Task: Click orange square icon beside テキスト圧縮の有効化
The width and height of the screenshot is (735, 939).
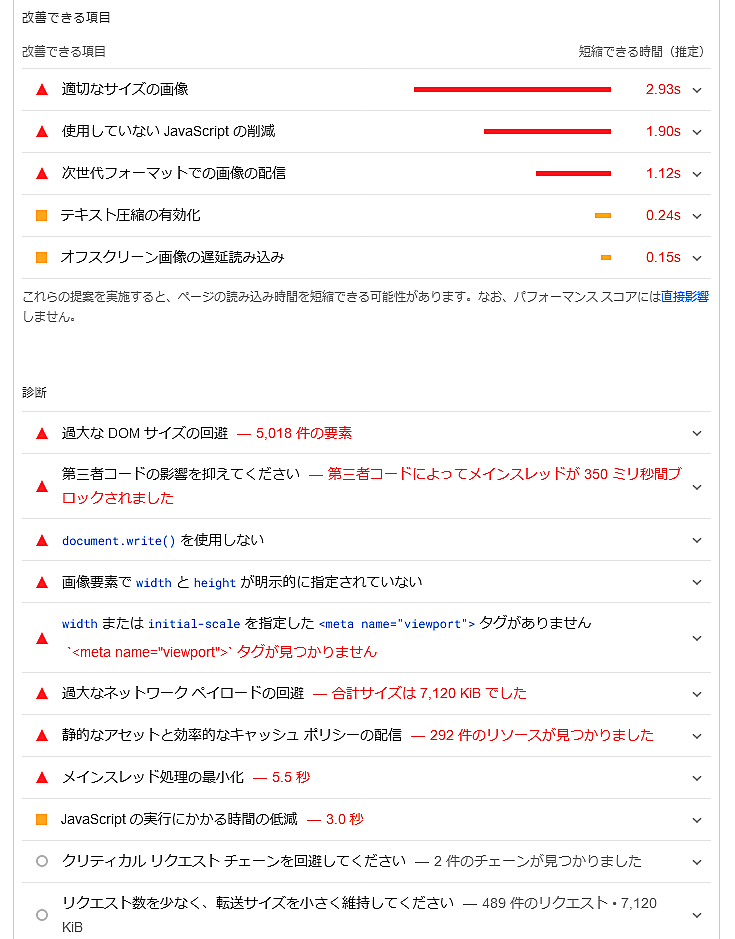Action: click(42, 215)
